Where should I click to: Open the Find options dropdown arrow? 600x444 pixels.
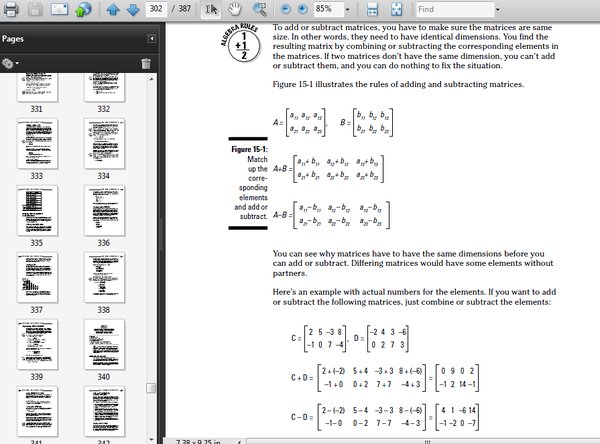[x=497, y=10]
